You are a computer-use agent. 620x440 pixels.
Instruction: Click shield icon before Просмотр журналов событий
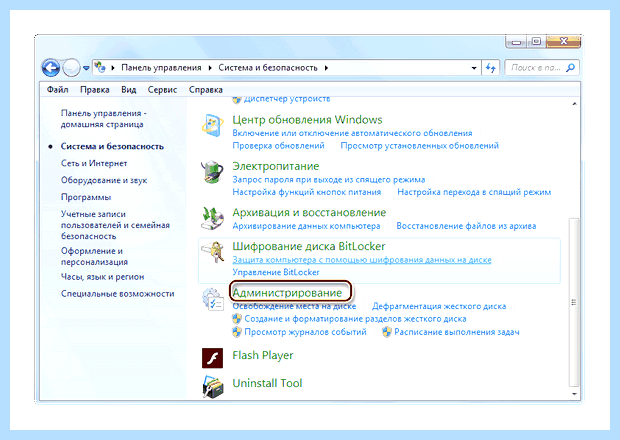pyautogui.click(x=237, y=332)
